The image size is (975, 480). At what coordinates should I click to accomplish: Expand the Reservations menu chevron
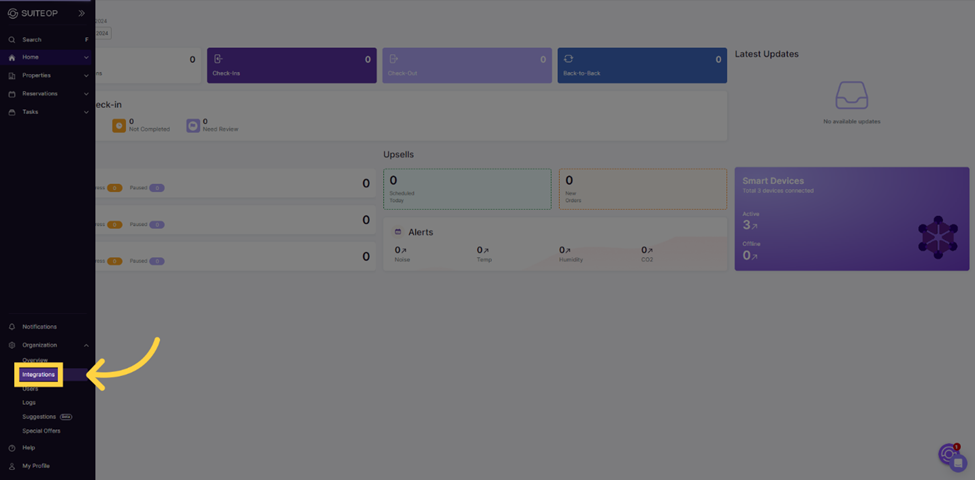coord(86,94)
